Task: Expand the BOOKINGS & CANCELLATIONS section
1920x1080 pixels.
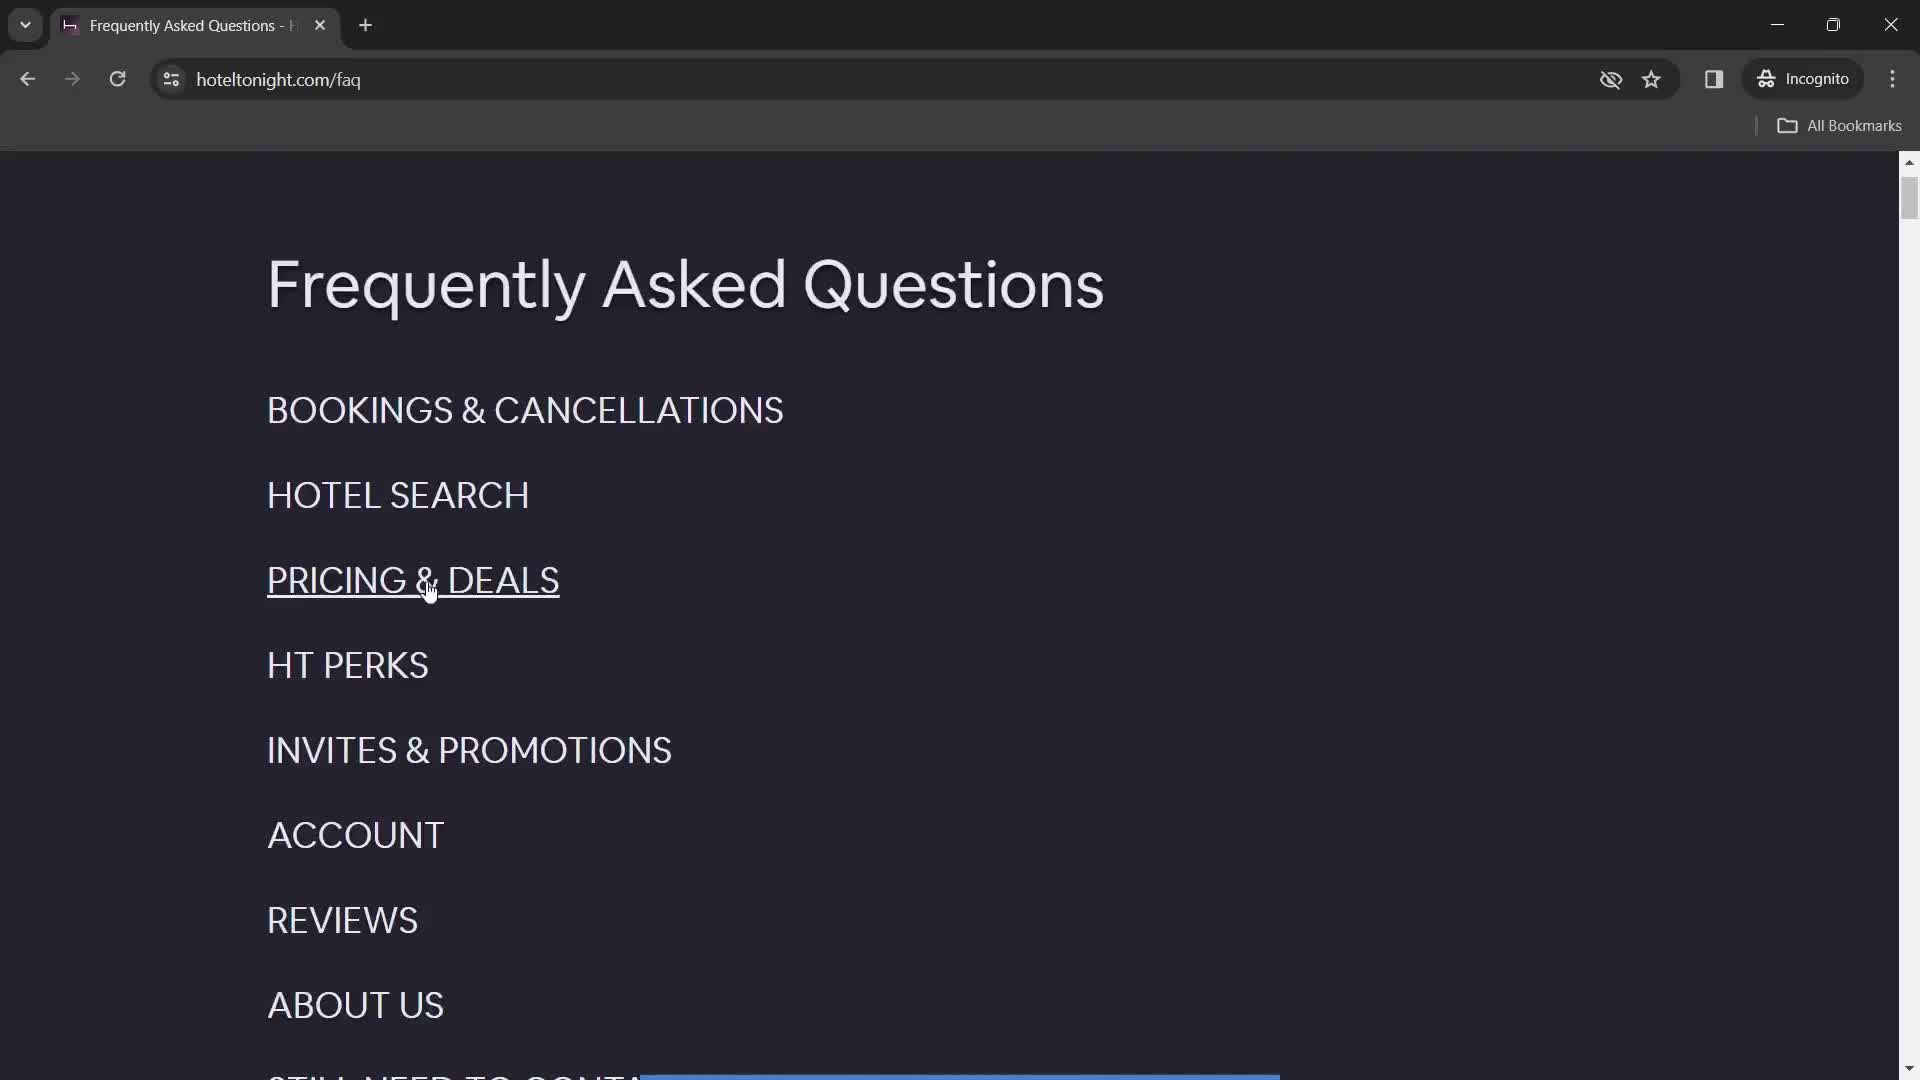Action: [x=525, y=410]
